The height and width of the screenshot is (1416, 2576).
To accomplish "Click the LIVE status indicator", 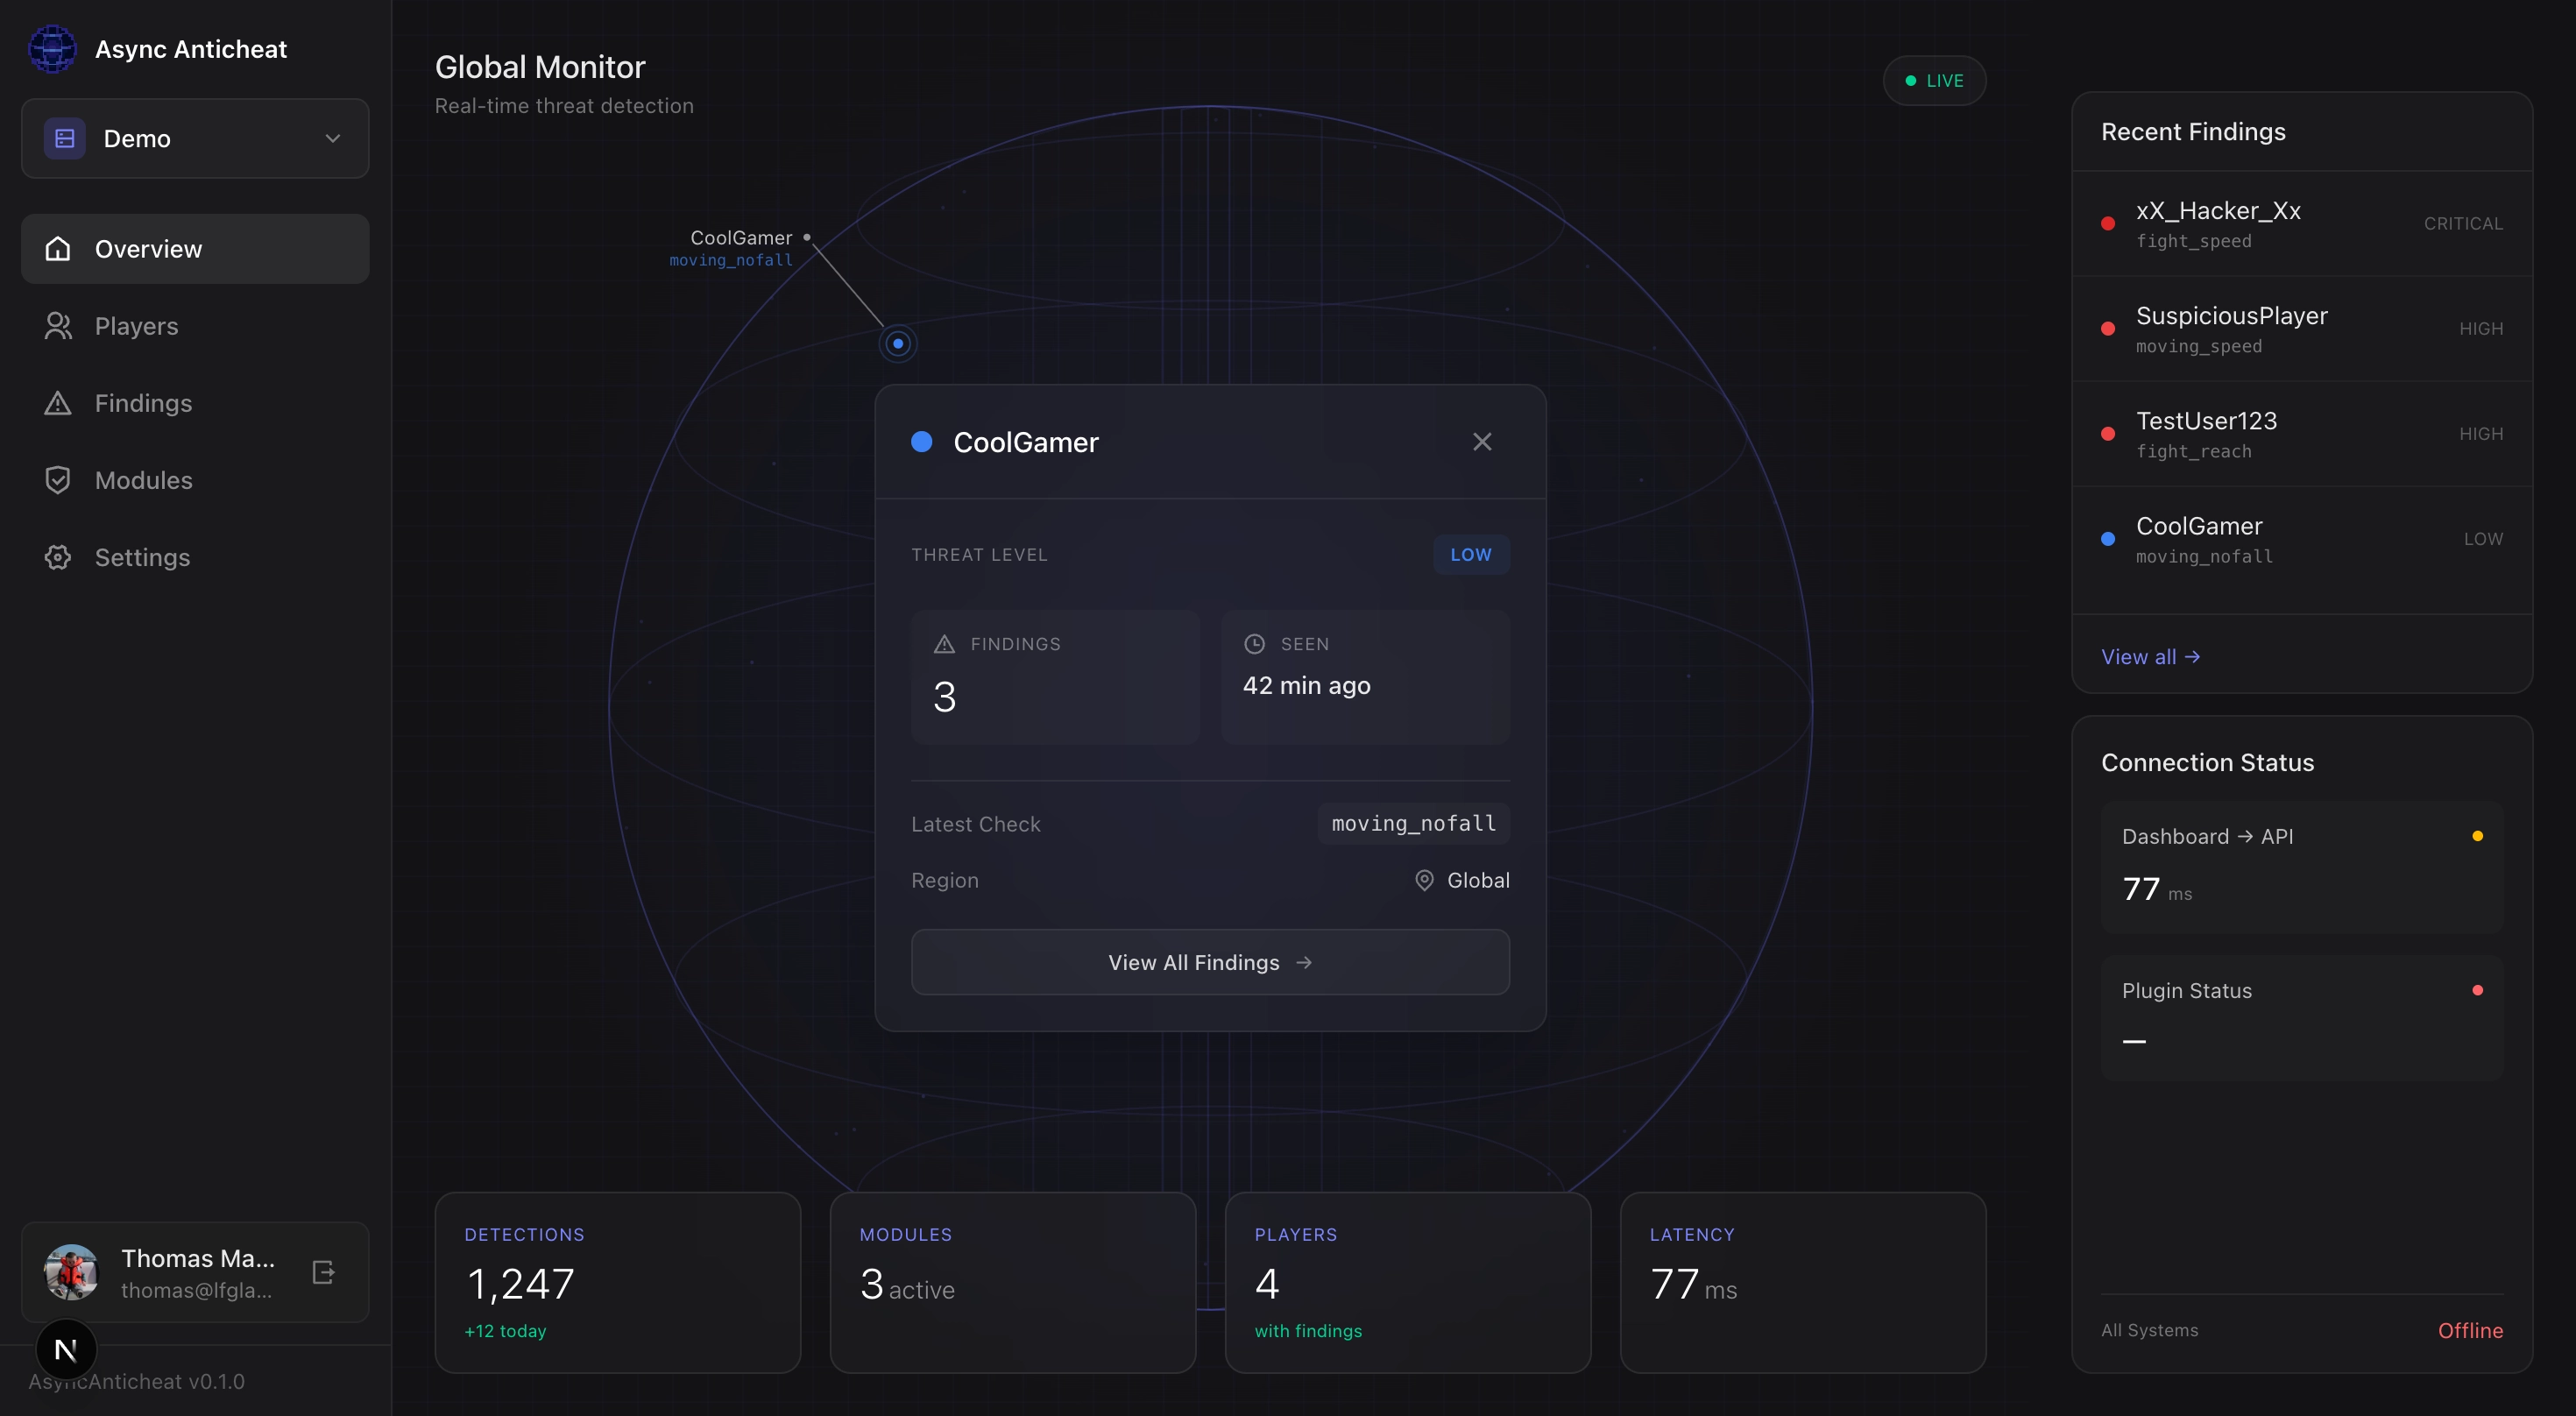I will point(1934,81).
